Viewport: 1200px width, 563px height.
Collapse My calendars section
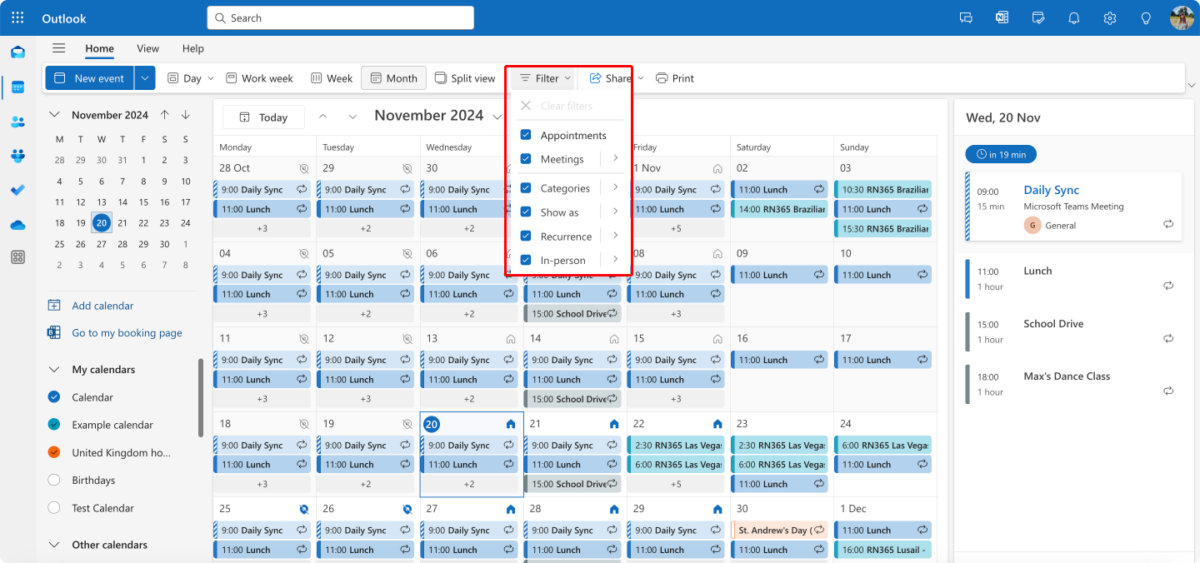pos(54,369)
